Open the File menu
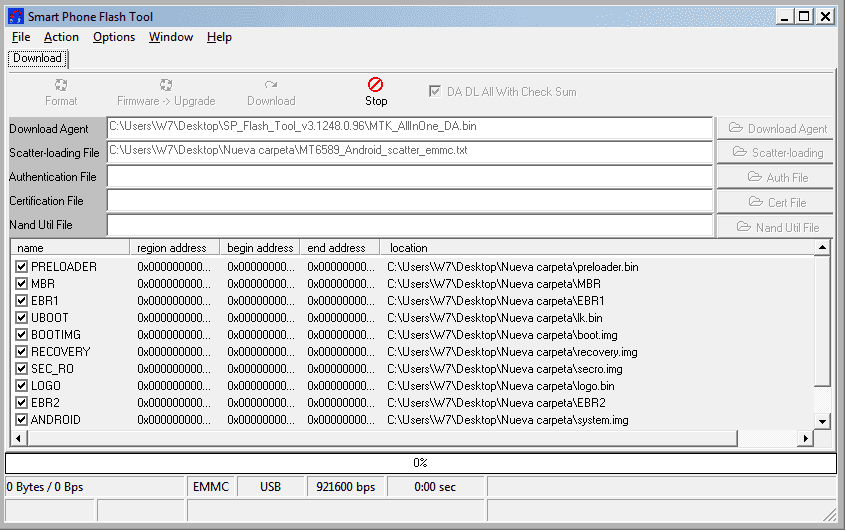This screenshot has width=847, height=532. click(x=21, y=37)
